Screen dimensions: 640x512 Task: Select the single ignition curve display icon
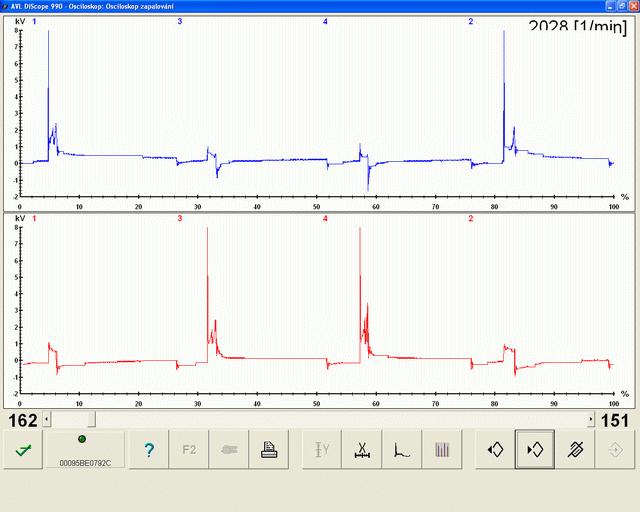[401, 450]
